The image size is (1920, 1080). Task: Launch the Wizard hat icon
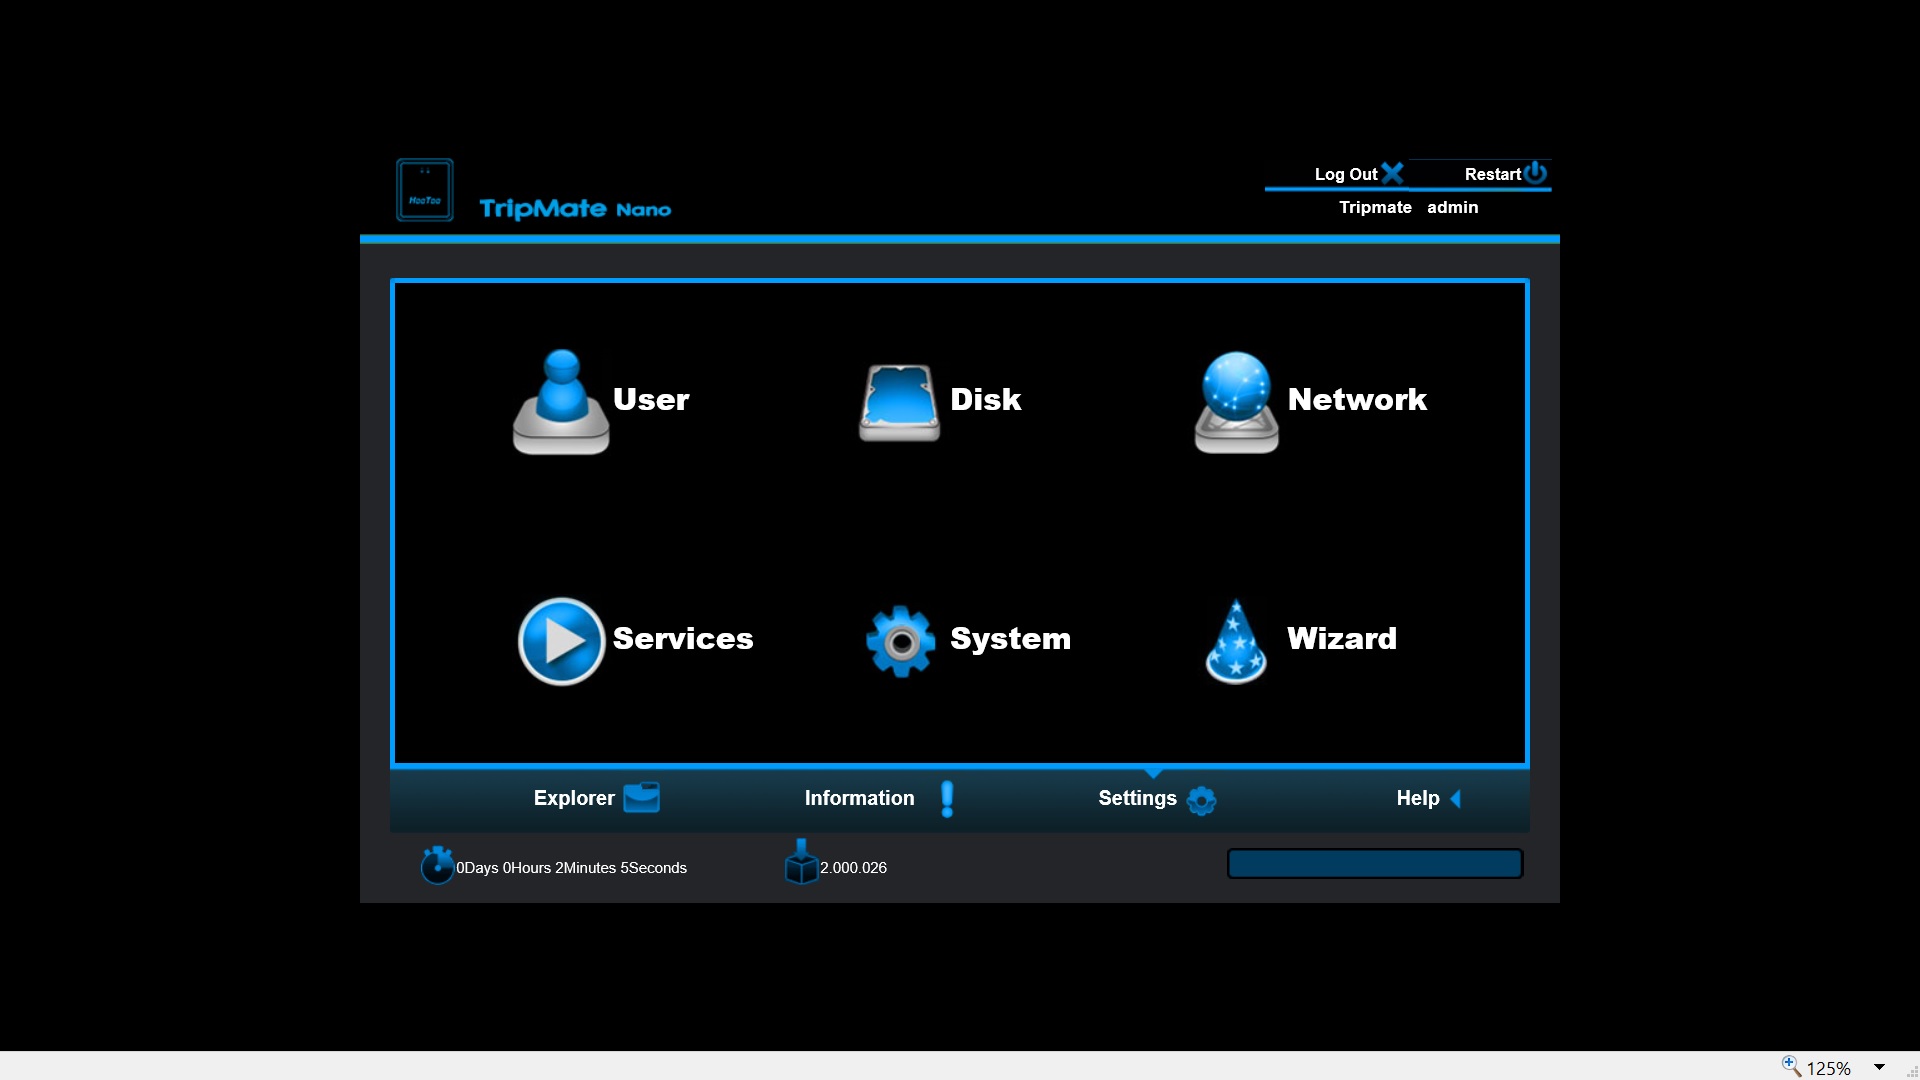(1236, 641)
